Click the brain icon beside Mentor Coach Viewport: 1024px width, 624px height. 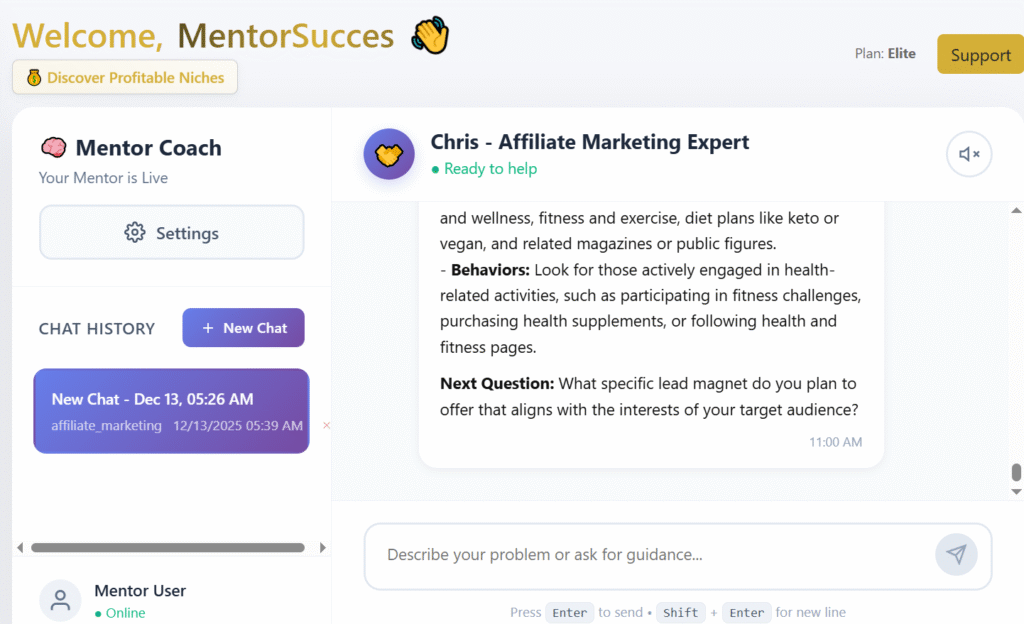pos(53,148)
